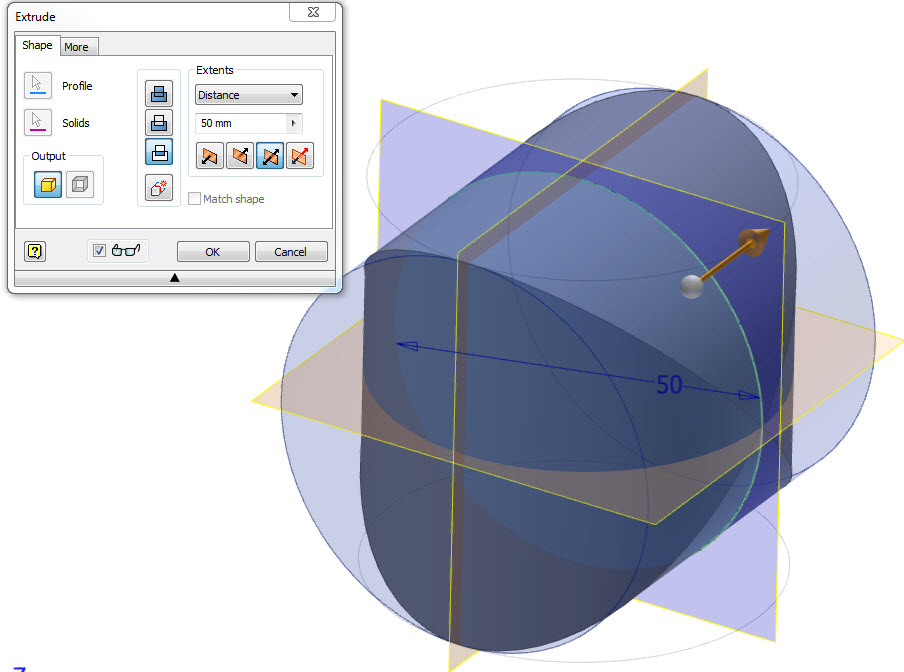
Task: Select the Profile picker in the Extrude dialog
Action: pyautogui.click(x=38, y=86)
